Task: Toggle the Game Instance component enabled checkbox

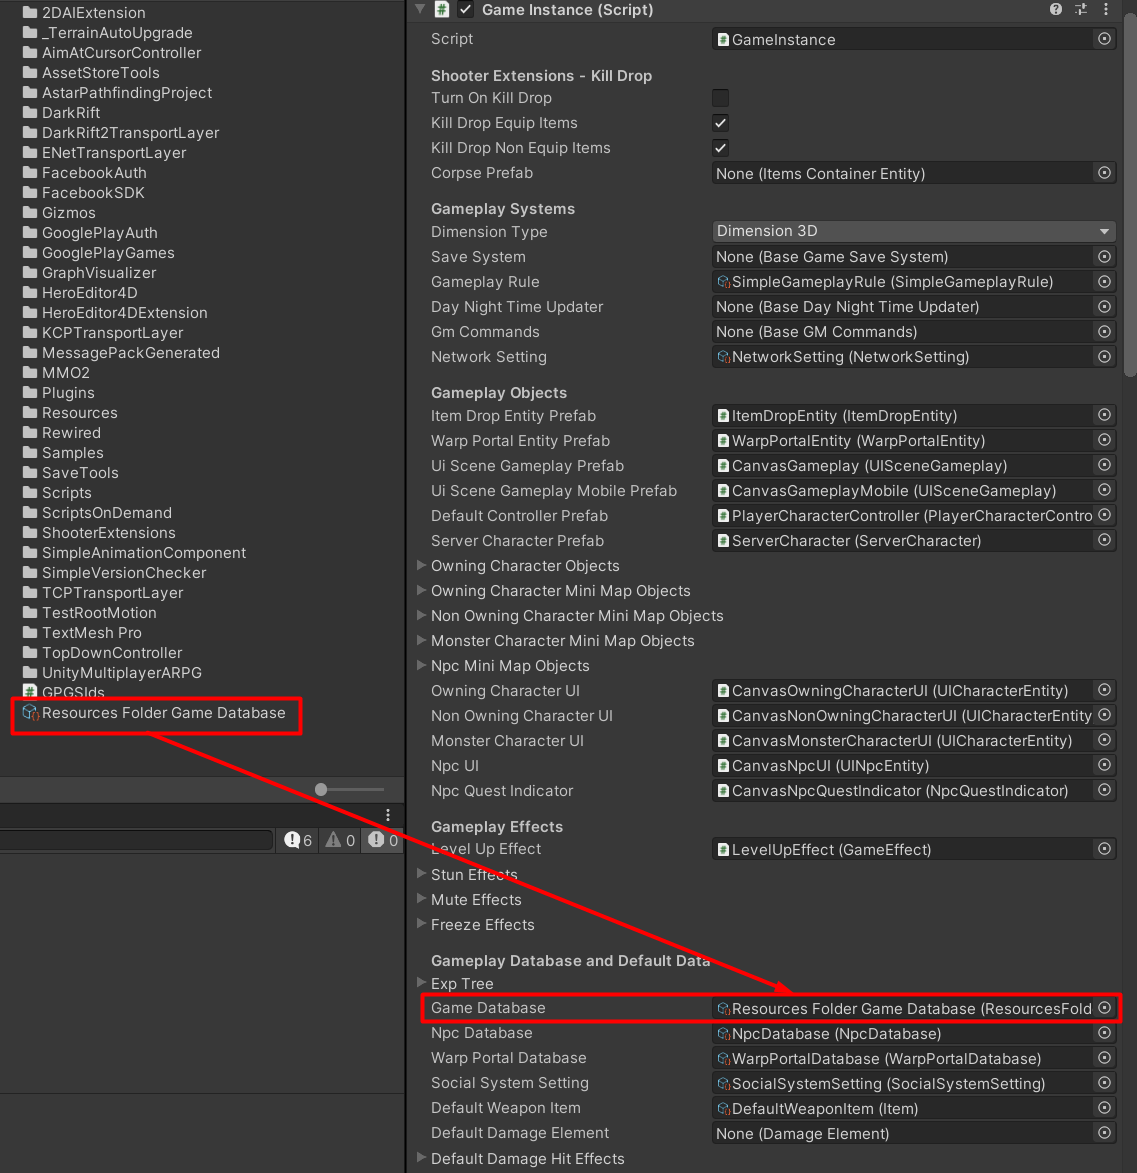Action: [x=466, y=10]
